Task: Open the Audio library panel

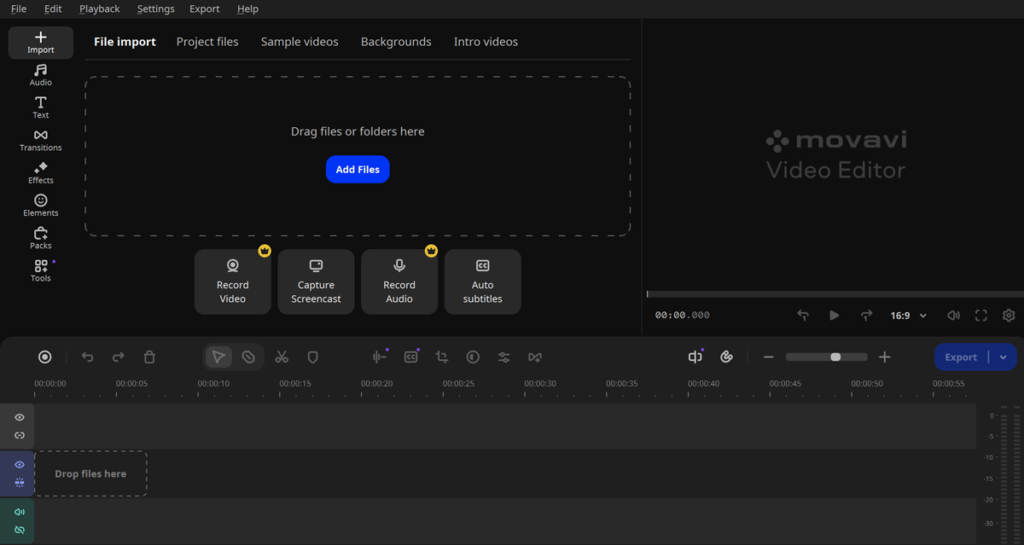Action: click(x=40, y=75)
